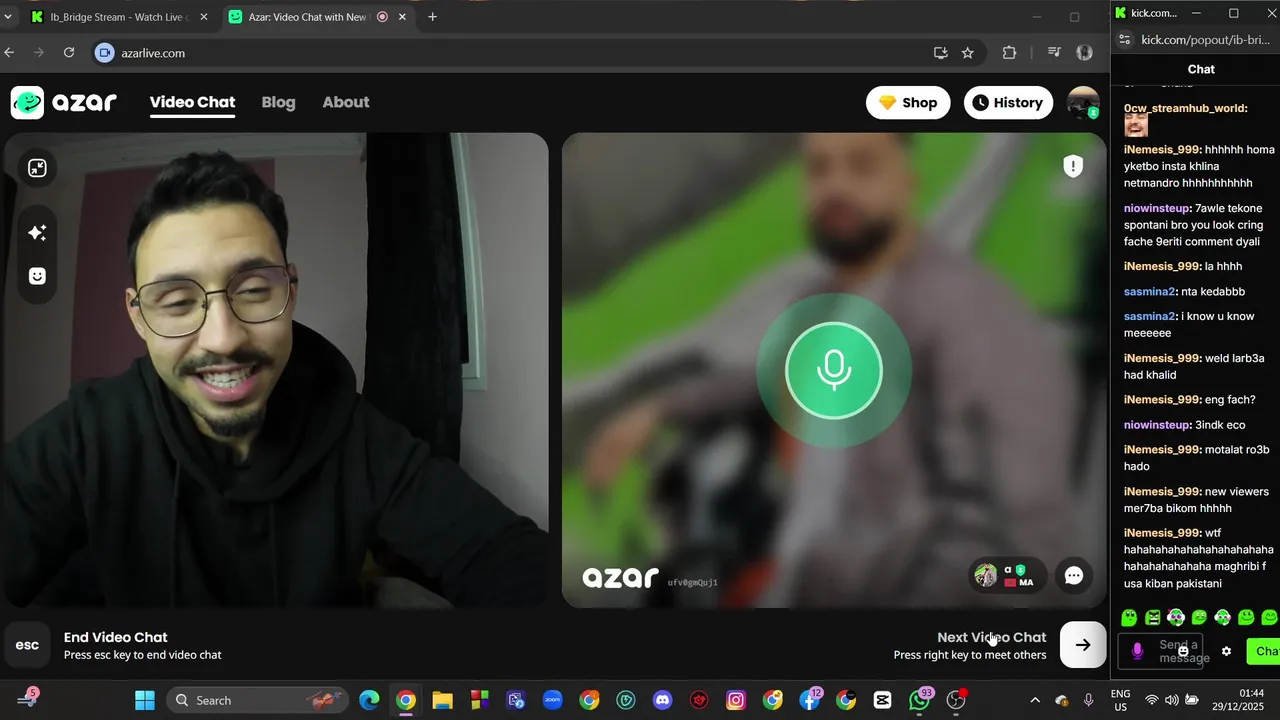Click the report shield icon on partner video
Screen dimensions: 1280x720
coord(1073,166)
